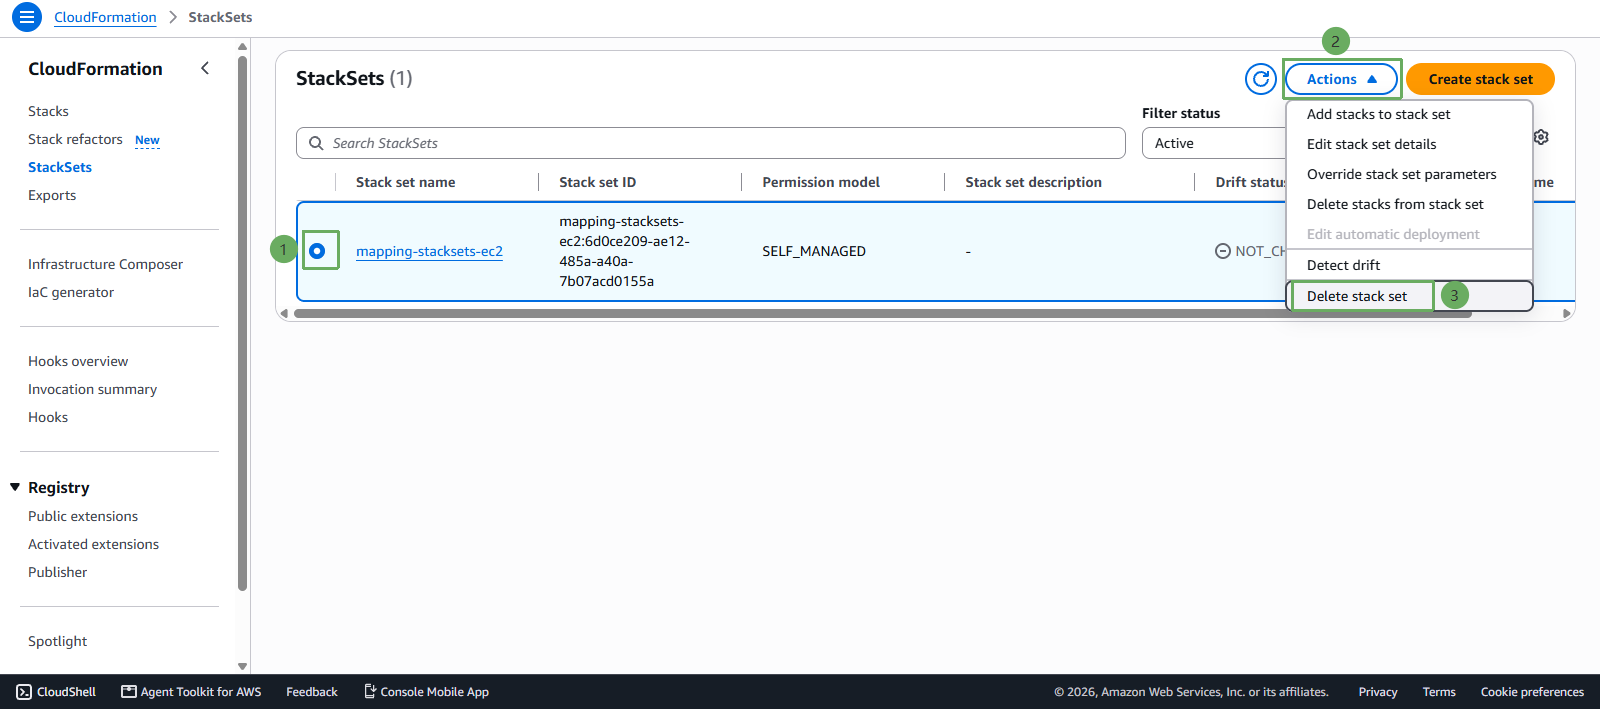Open Hooks in the sidebar
Screen dimensions: 1600x709
[48, 417]
